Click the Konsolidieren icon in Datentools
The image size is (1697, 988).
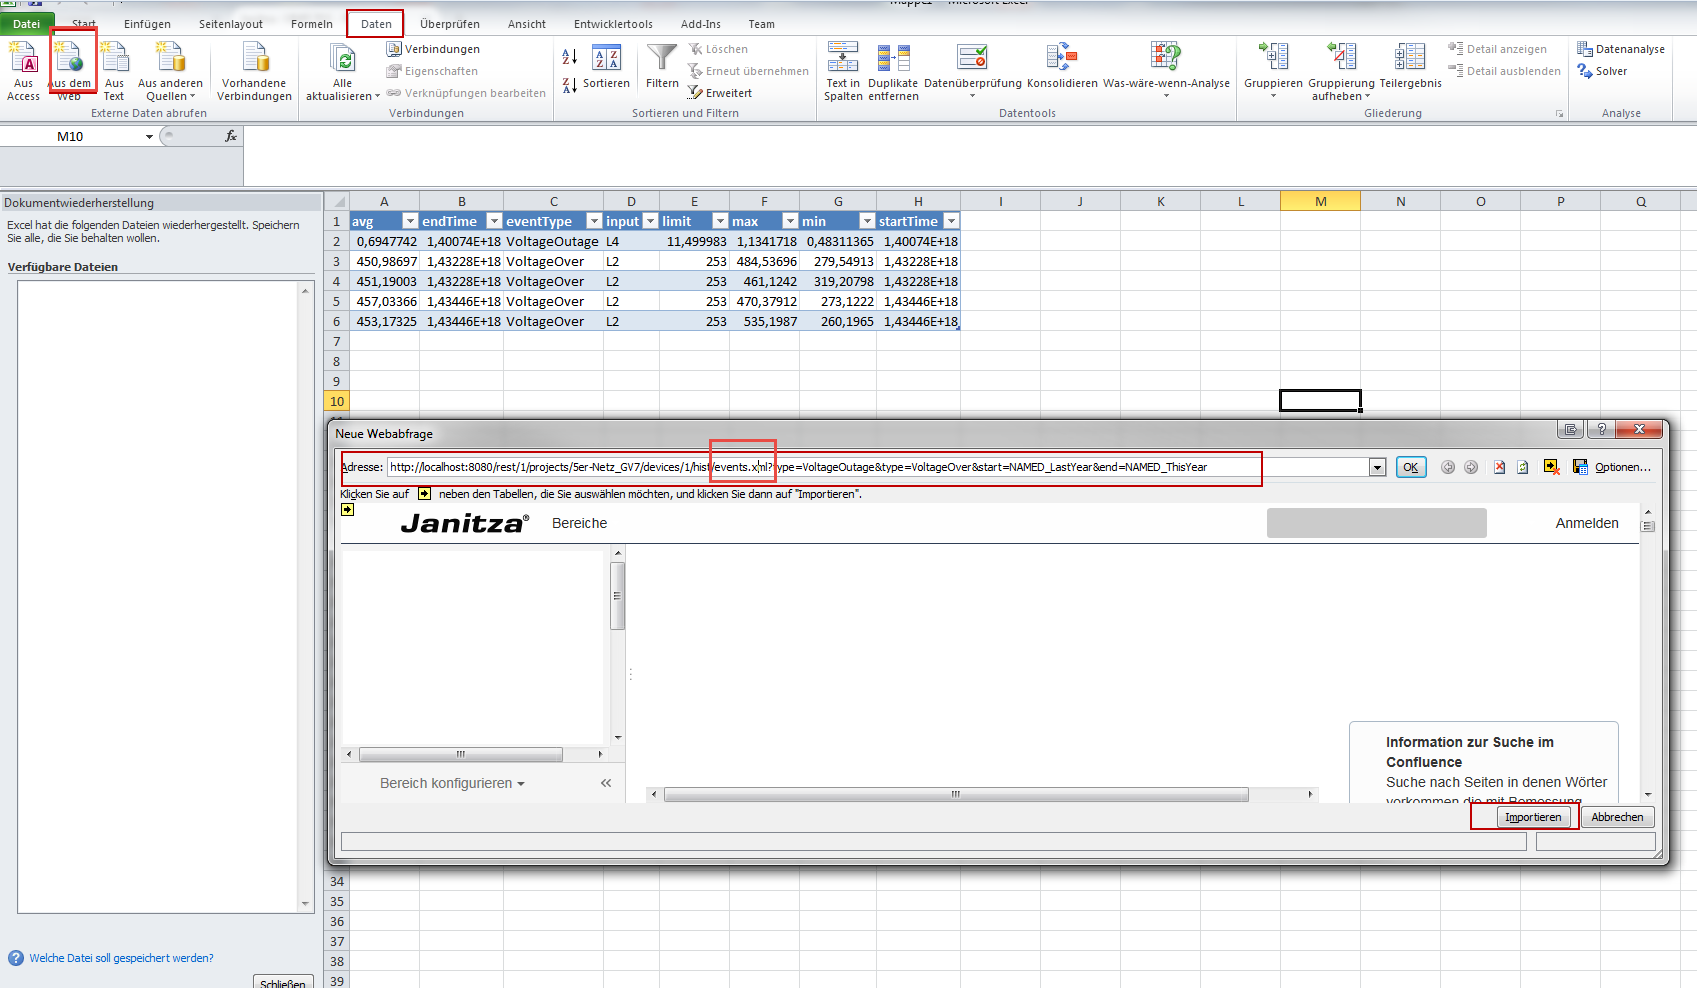click(x=1061, y=68)
